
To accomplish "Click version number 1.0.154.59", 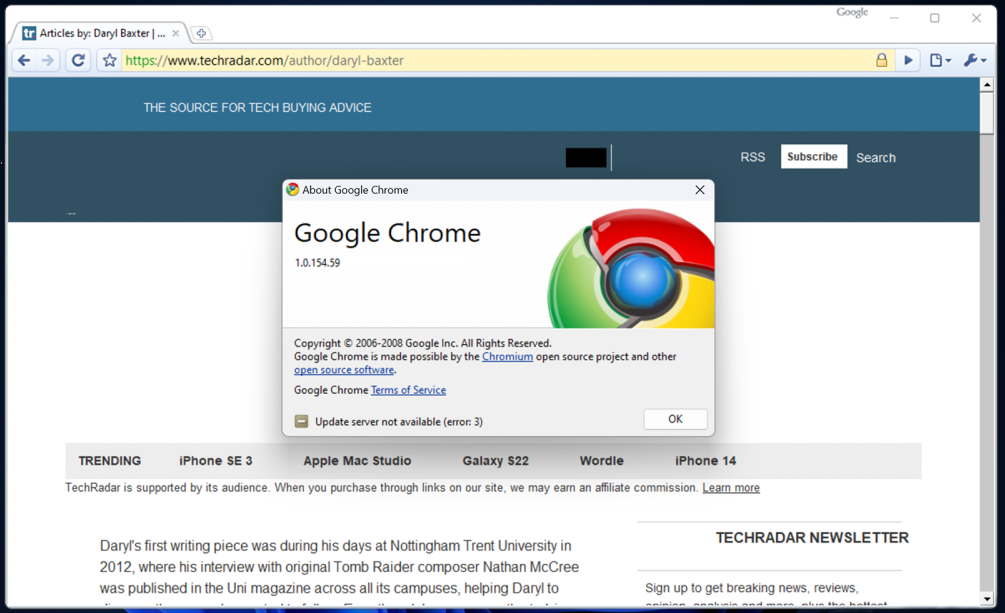I will tap(317, 263).
